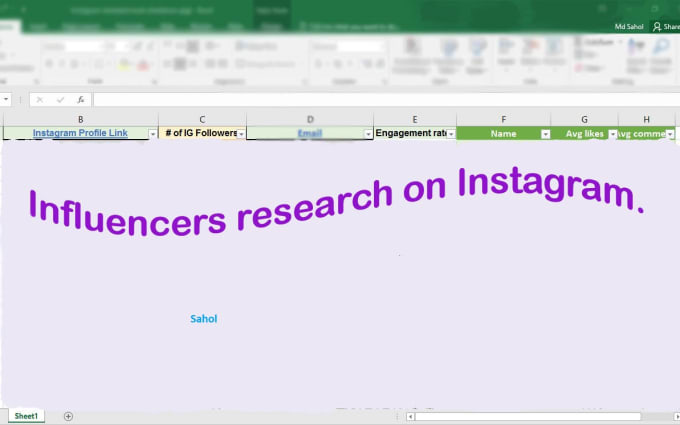Add a new sheet with the plus icon
The width and height of the screenshot is (680, 425).
coord(68,415)
